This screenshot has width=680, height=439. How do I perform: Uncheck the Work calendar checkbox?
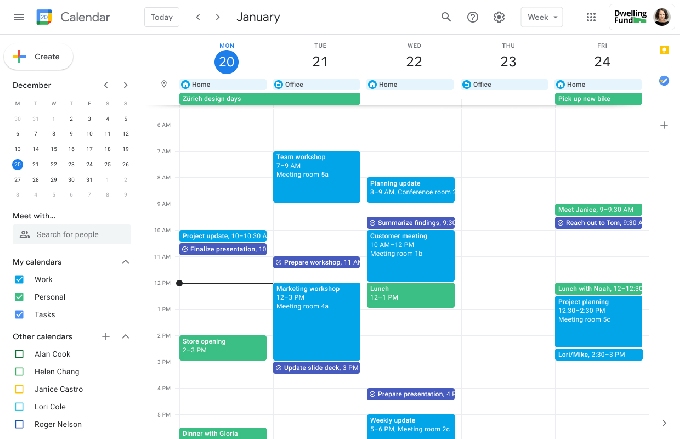point(19,280)
